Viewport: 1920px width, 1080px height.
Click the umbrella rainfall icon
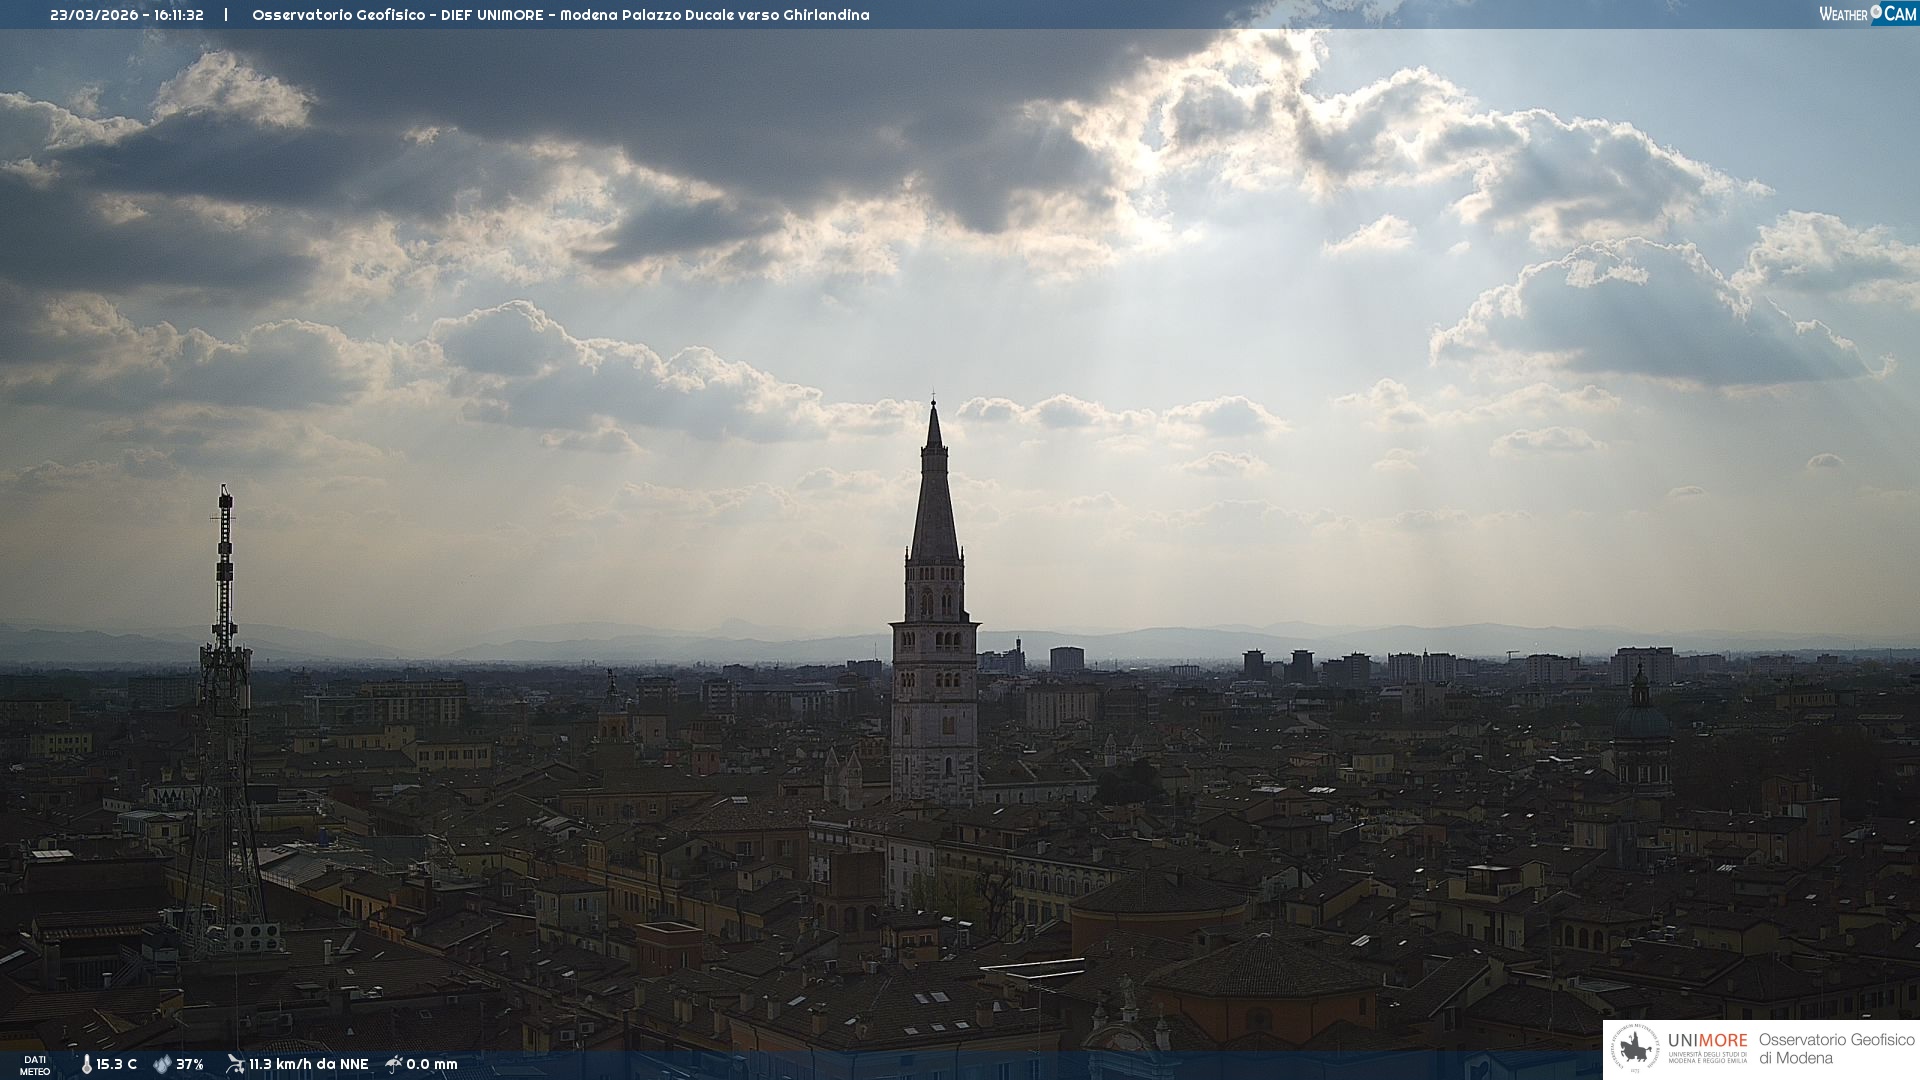394,1064
